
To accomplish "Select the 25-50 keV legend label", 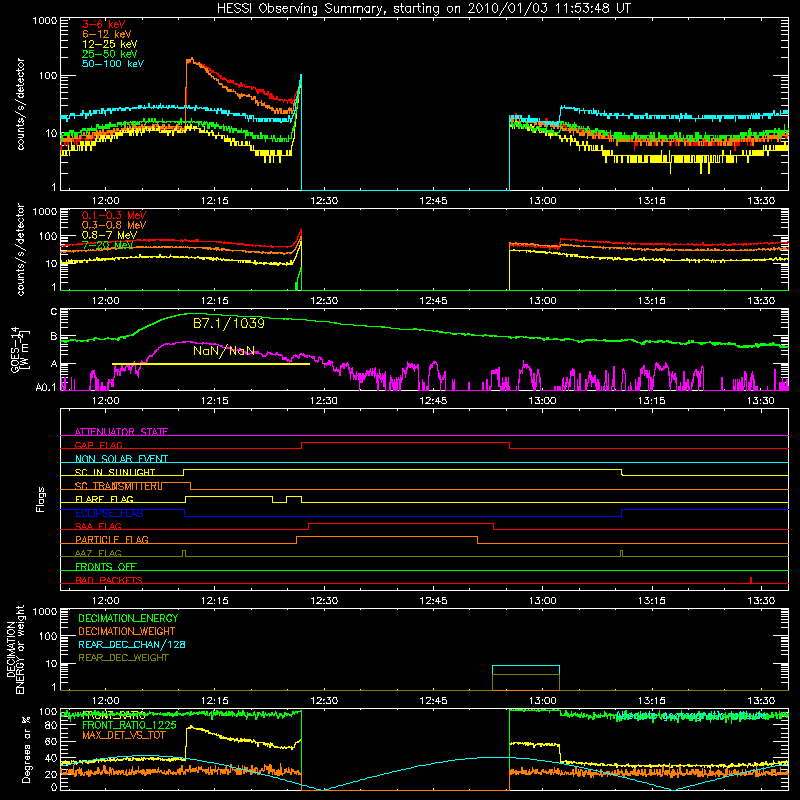I will point(110,54).
